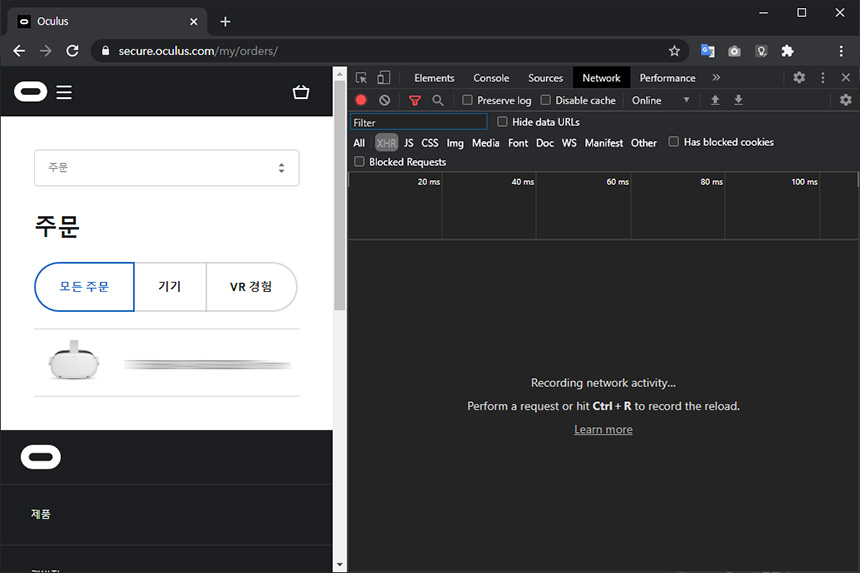Clear the network log
Image resolution: width=860 pixels, height=573 pixels.
[384, 100]
